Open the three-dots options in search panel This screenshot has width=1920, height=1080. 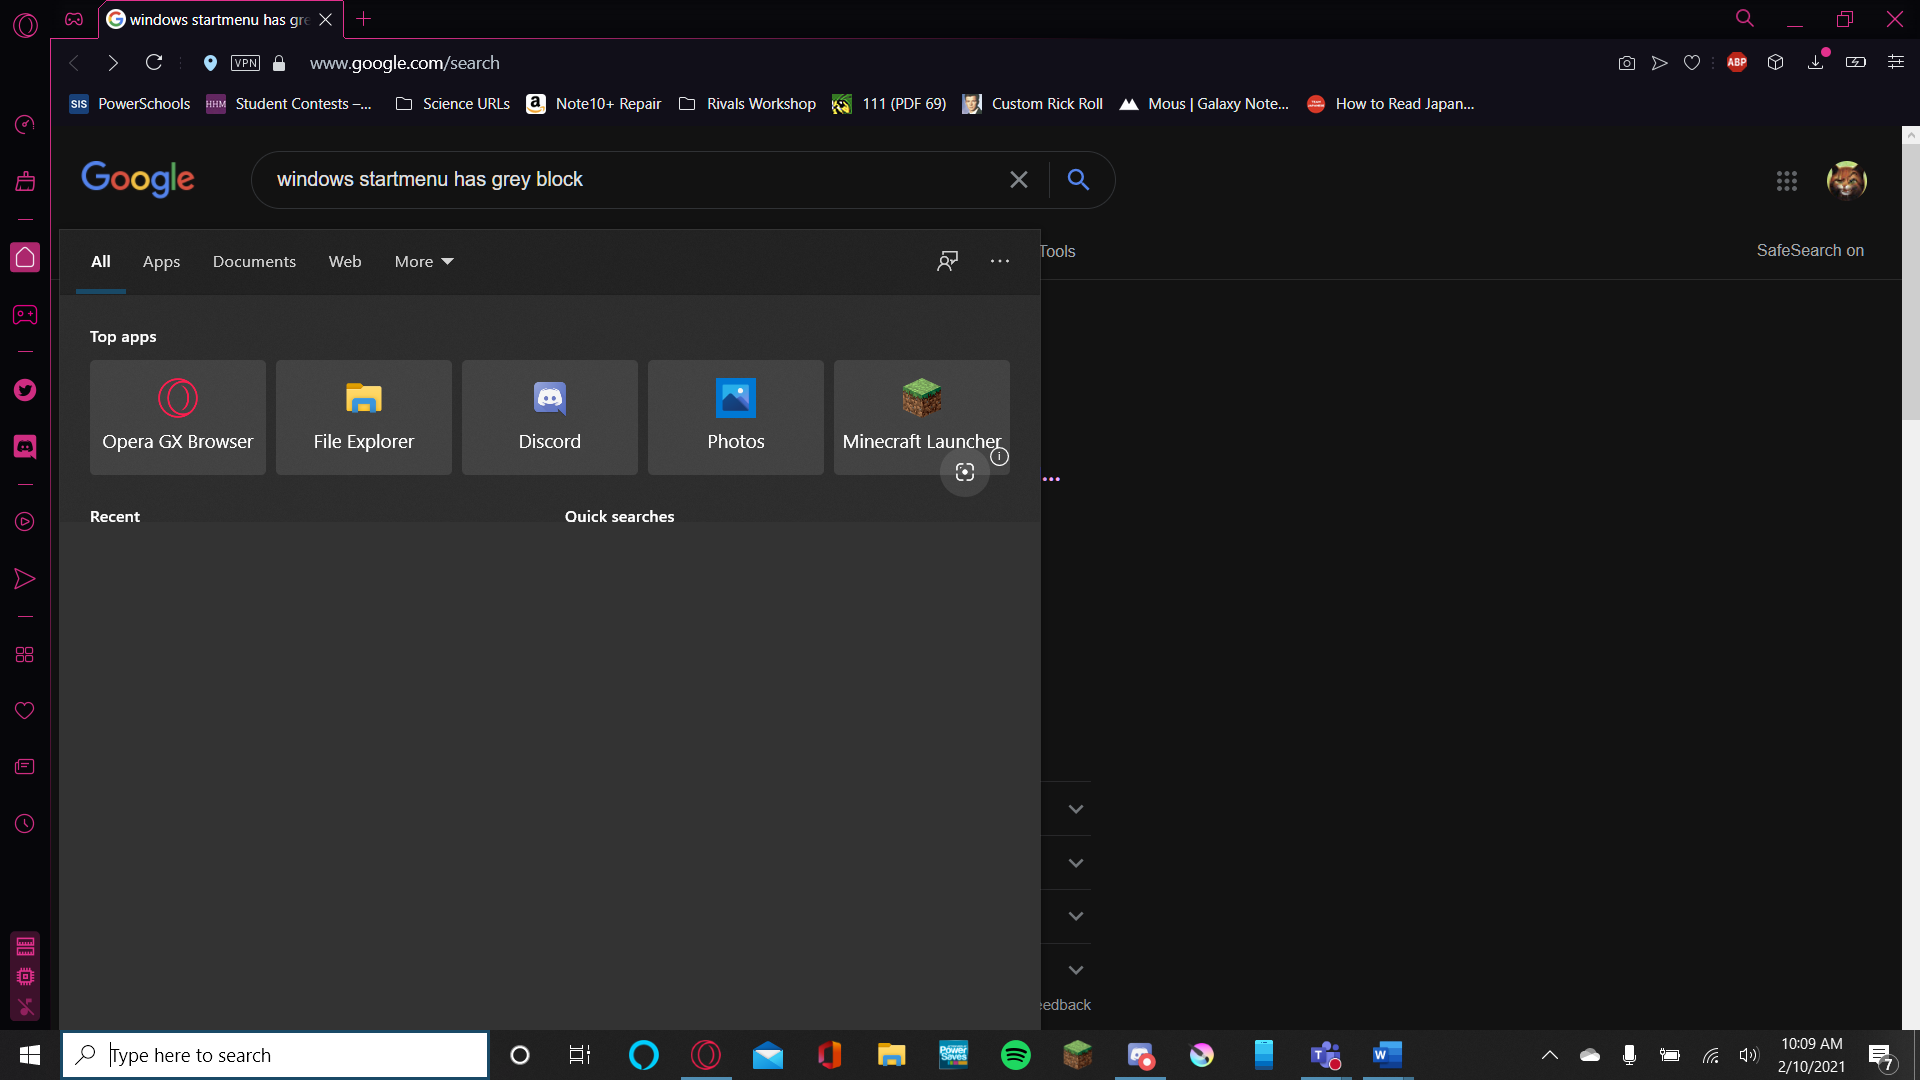point(1000,261)
